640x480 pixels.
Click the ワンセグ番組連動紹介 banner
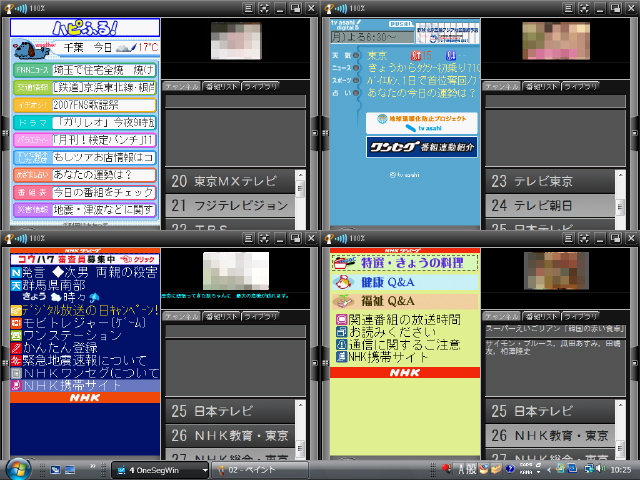(422, 147)
